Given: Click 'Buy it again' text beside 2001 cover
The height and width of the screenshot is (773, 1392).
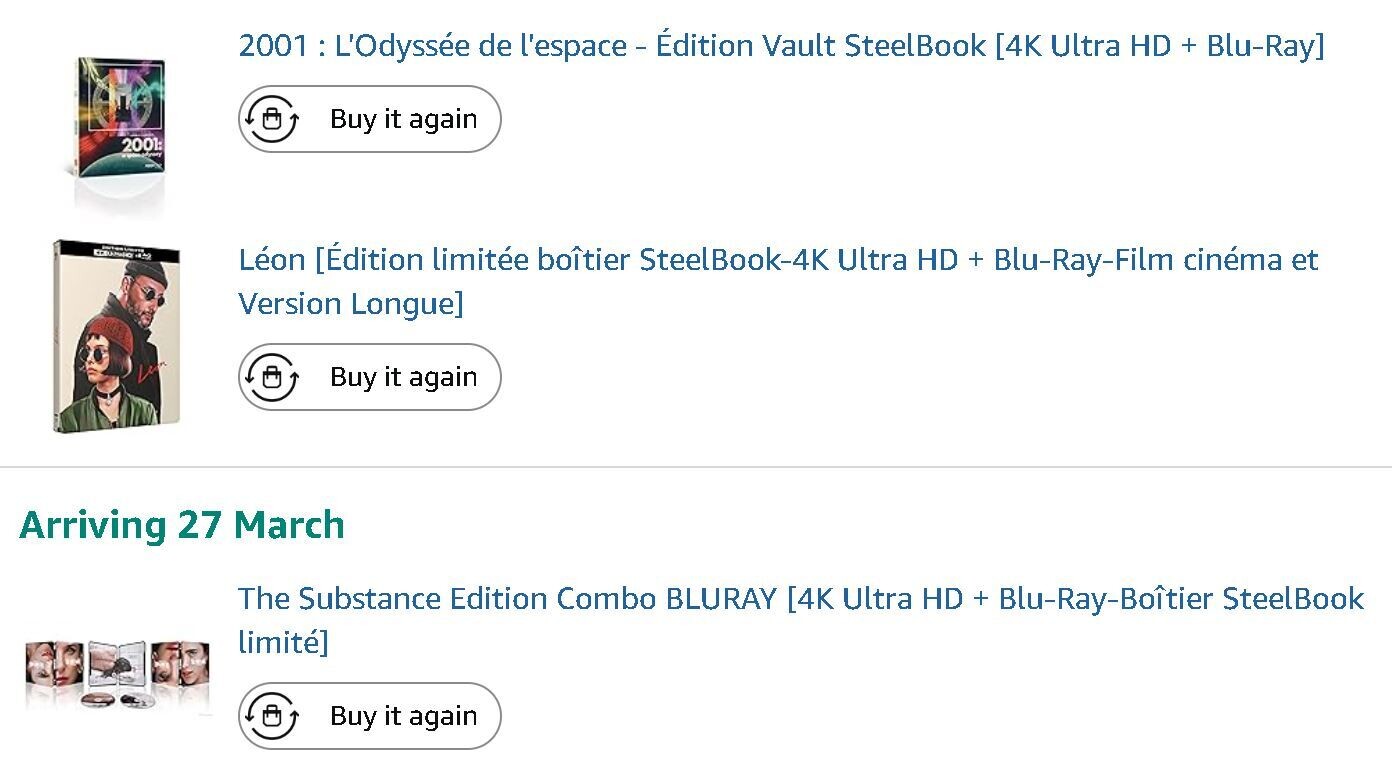Looking at the screenshot, I should coord(403,120).
